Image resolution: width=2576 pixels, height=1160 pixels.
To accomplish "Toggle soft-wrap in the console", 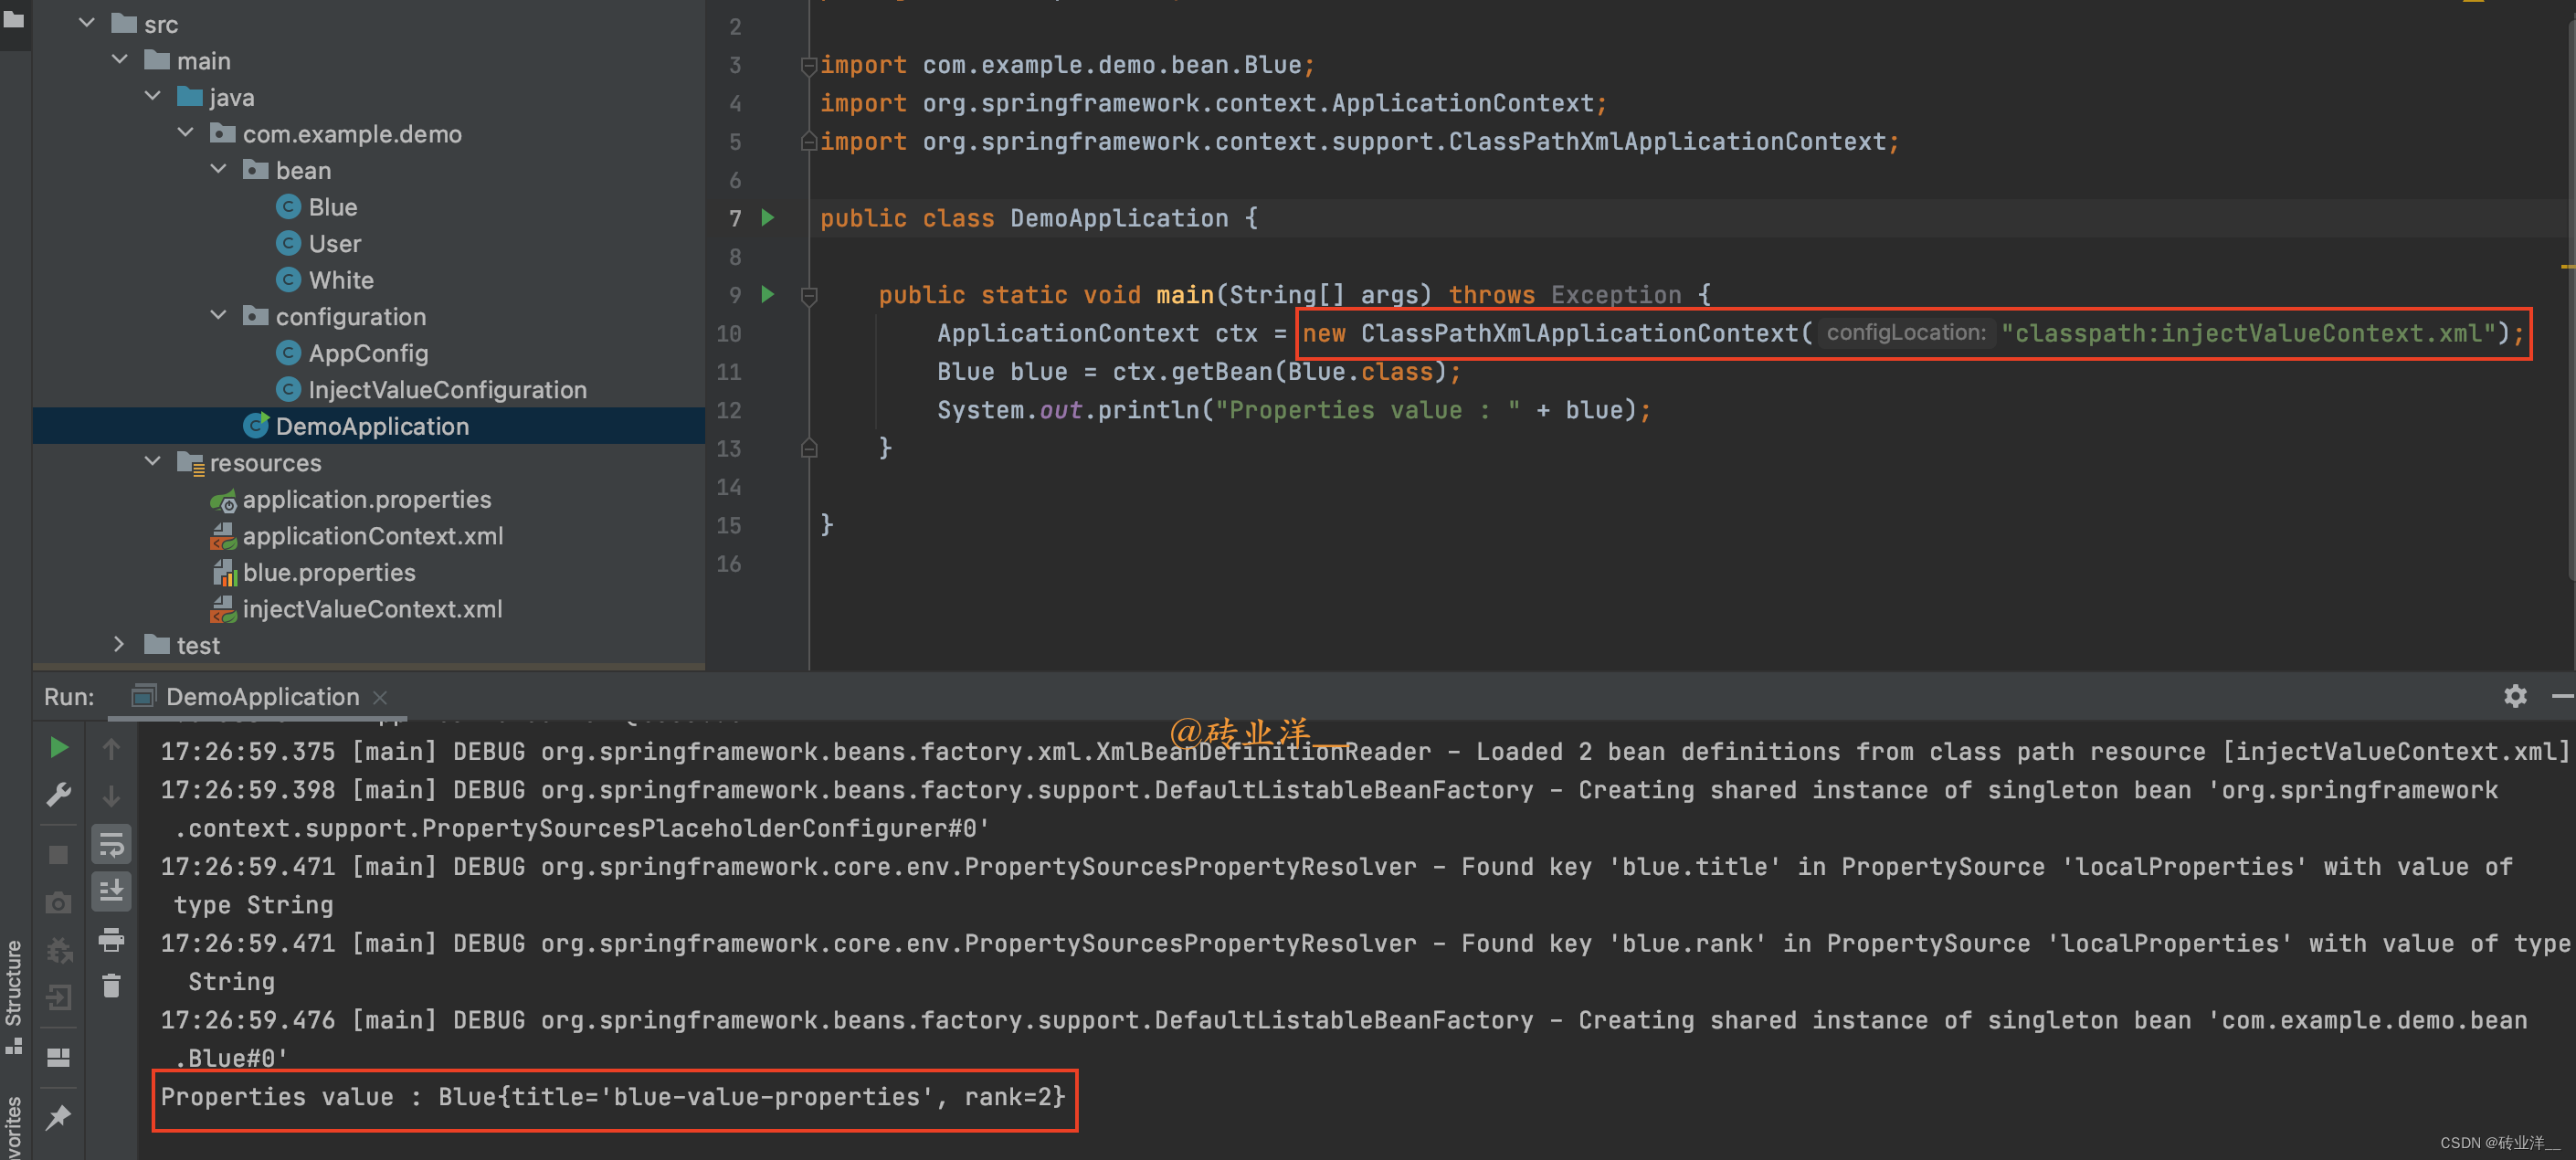I will click(x=111, y=846).
